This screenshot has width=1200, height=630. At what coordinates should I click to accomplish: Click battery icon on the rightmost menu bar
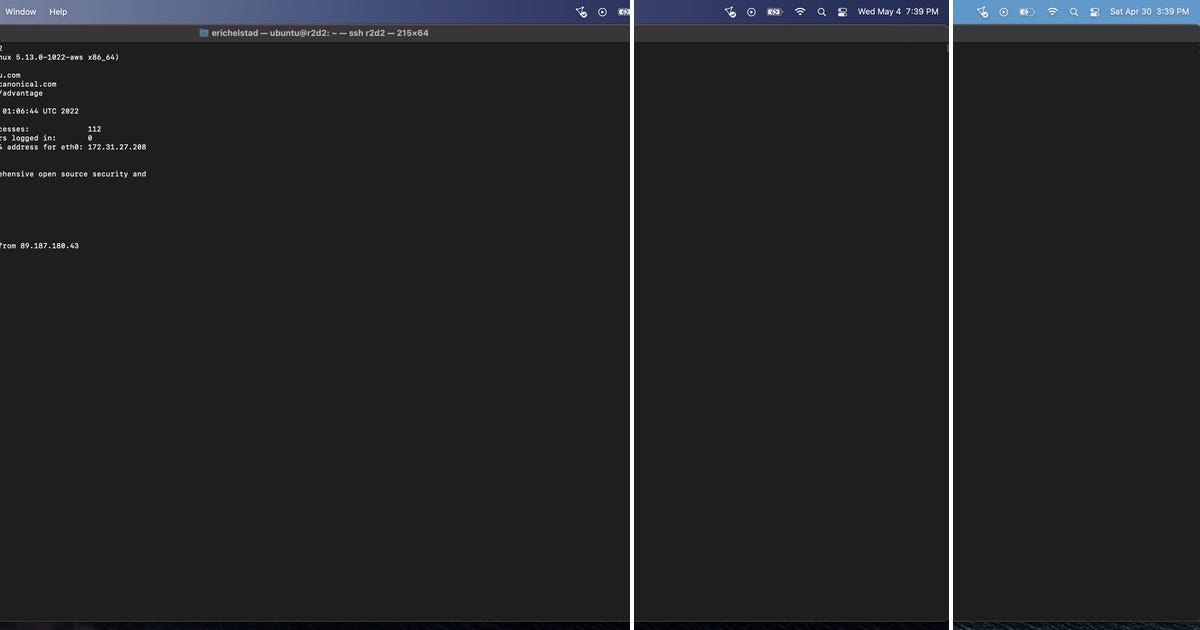coord(1025,11)
